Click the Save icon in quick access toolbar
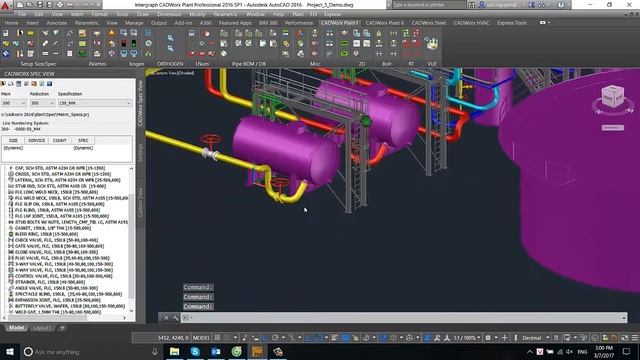Image resolution: width=640 pixels, height=360 pixels. [x=40, y=5]
